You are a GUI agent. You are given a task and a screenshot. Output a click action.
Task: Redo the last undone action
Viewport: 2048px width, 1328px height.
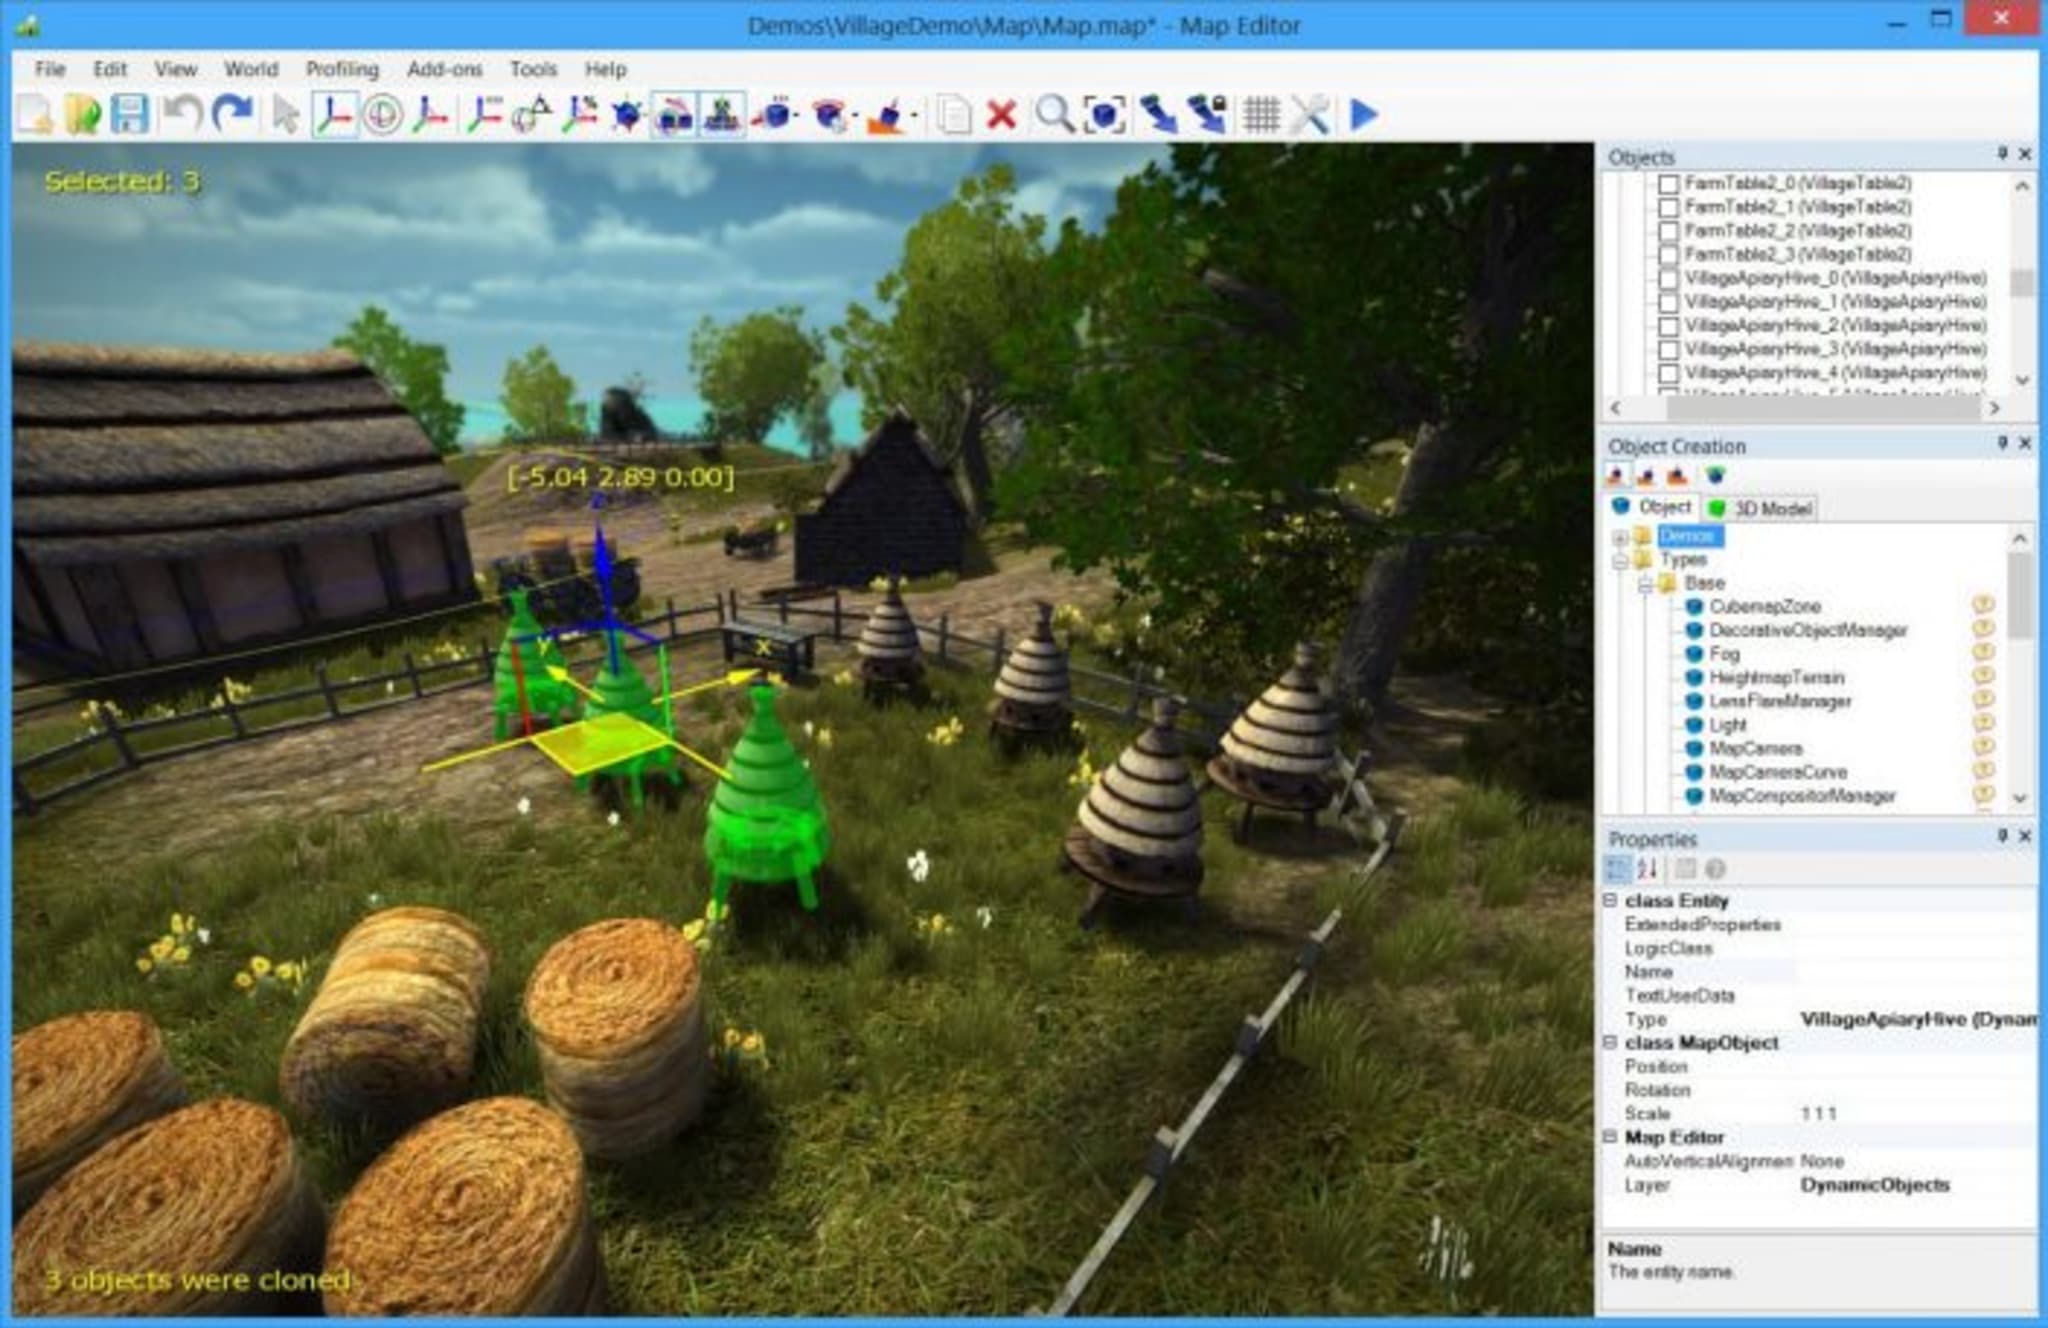[232, 114]
